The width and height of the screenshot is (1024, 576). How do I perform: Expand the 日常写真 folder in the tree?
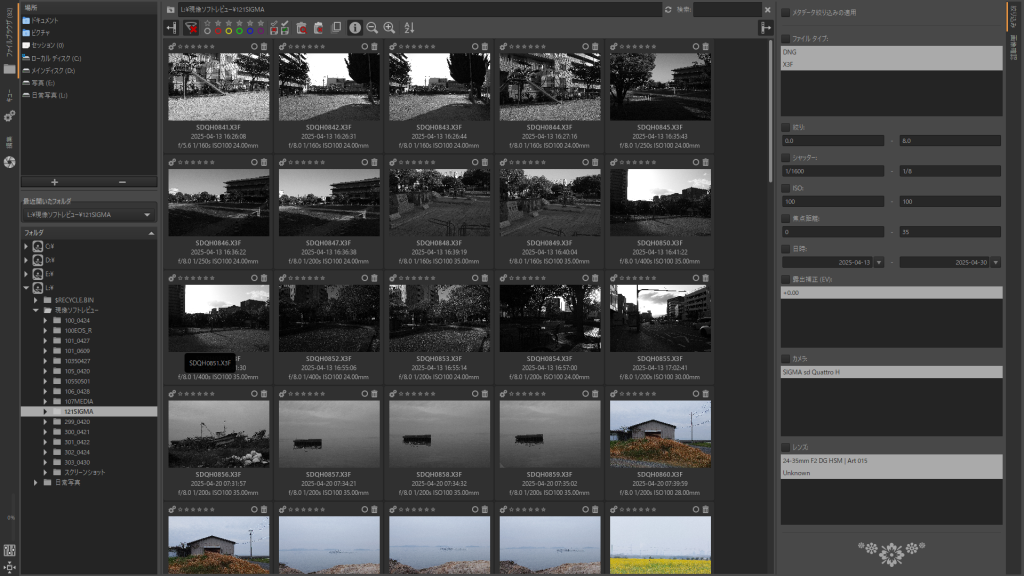36,483
